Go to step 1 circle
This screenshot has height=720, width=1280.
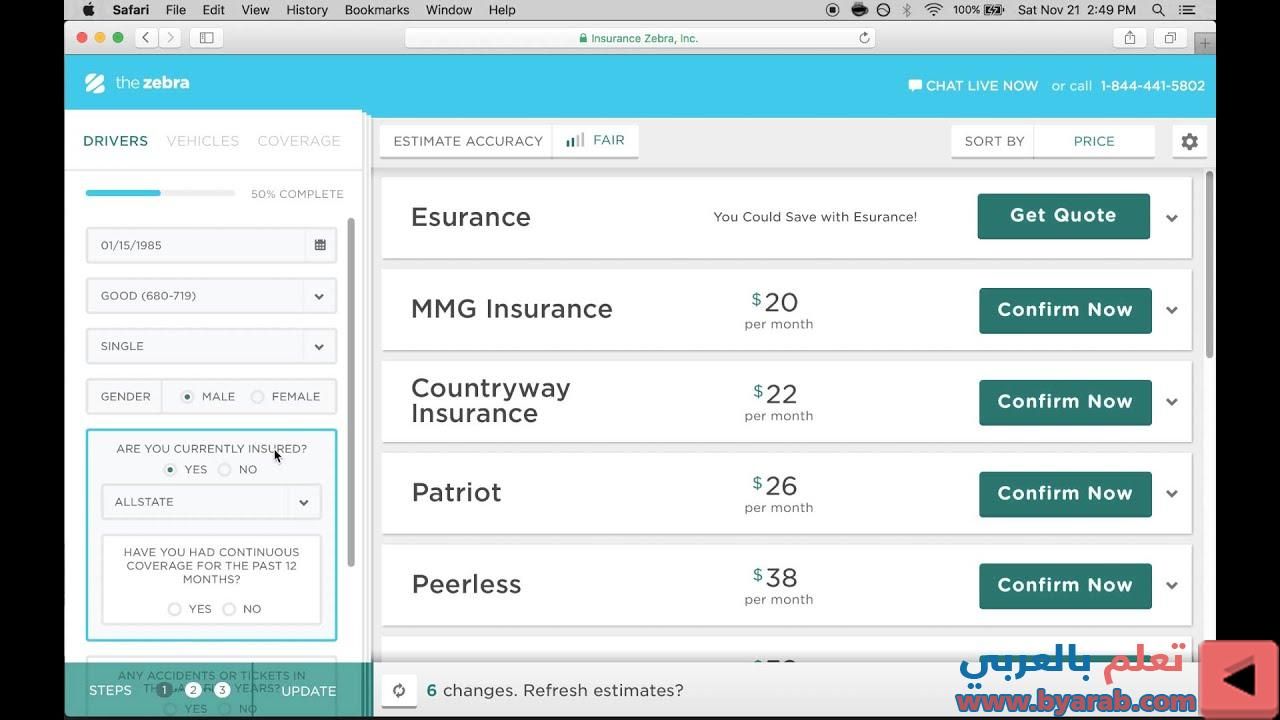click(x=164, y=690)
